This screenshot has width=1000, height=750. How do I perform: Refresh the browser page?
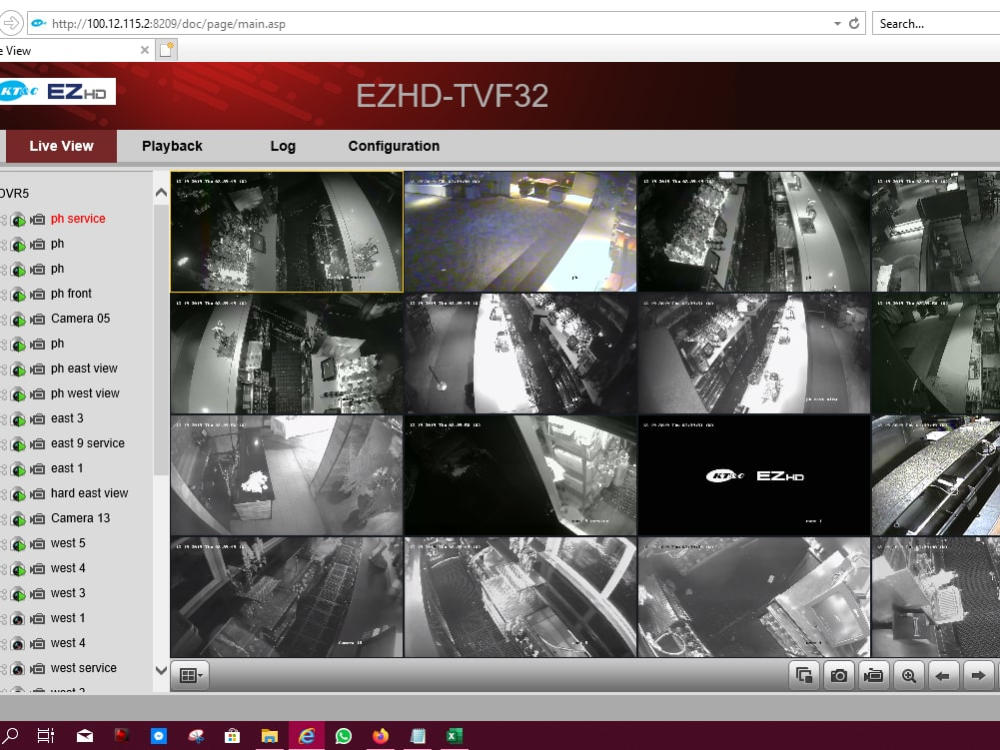854,24
